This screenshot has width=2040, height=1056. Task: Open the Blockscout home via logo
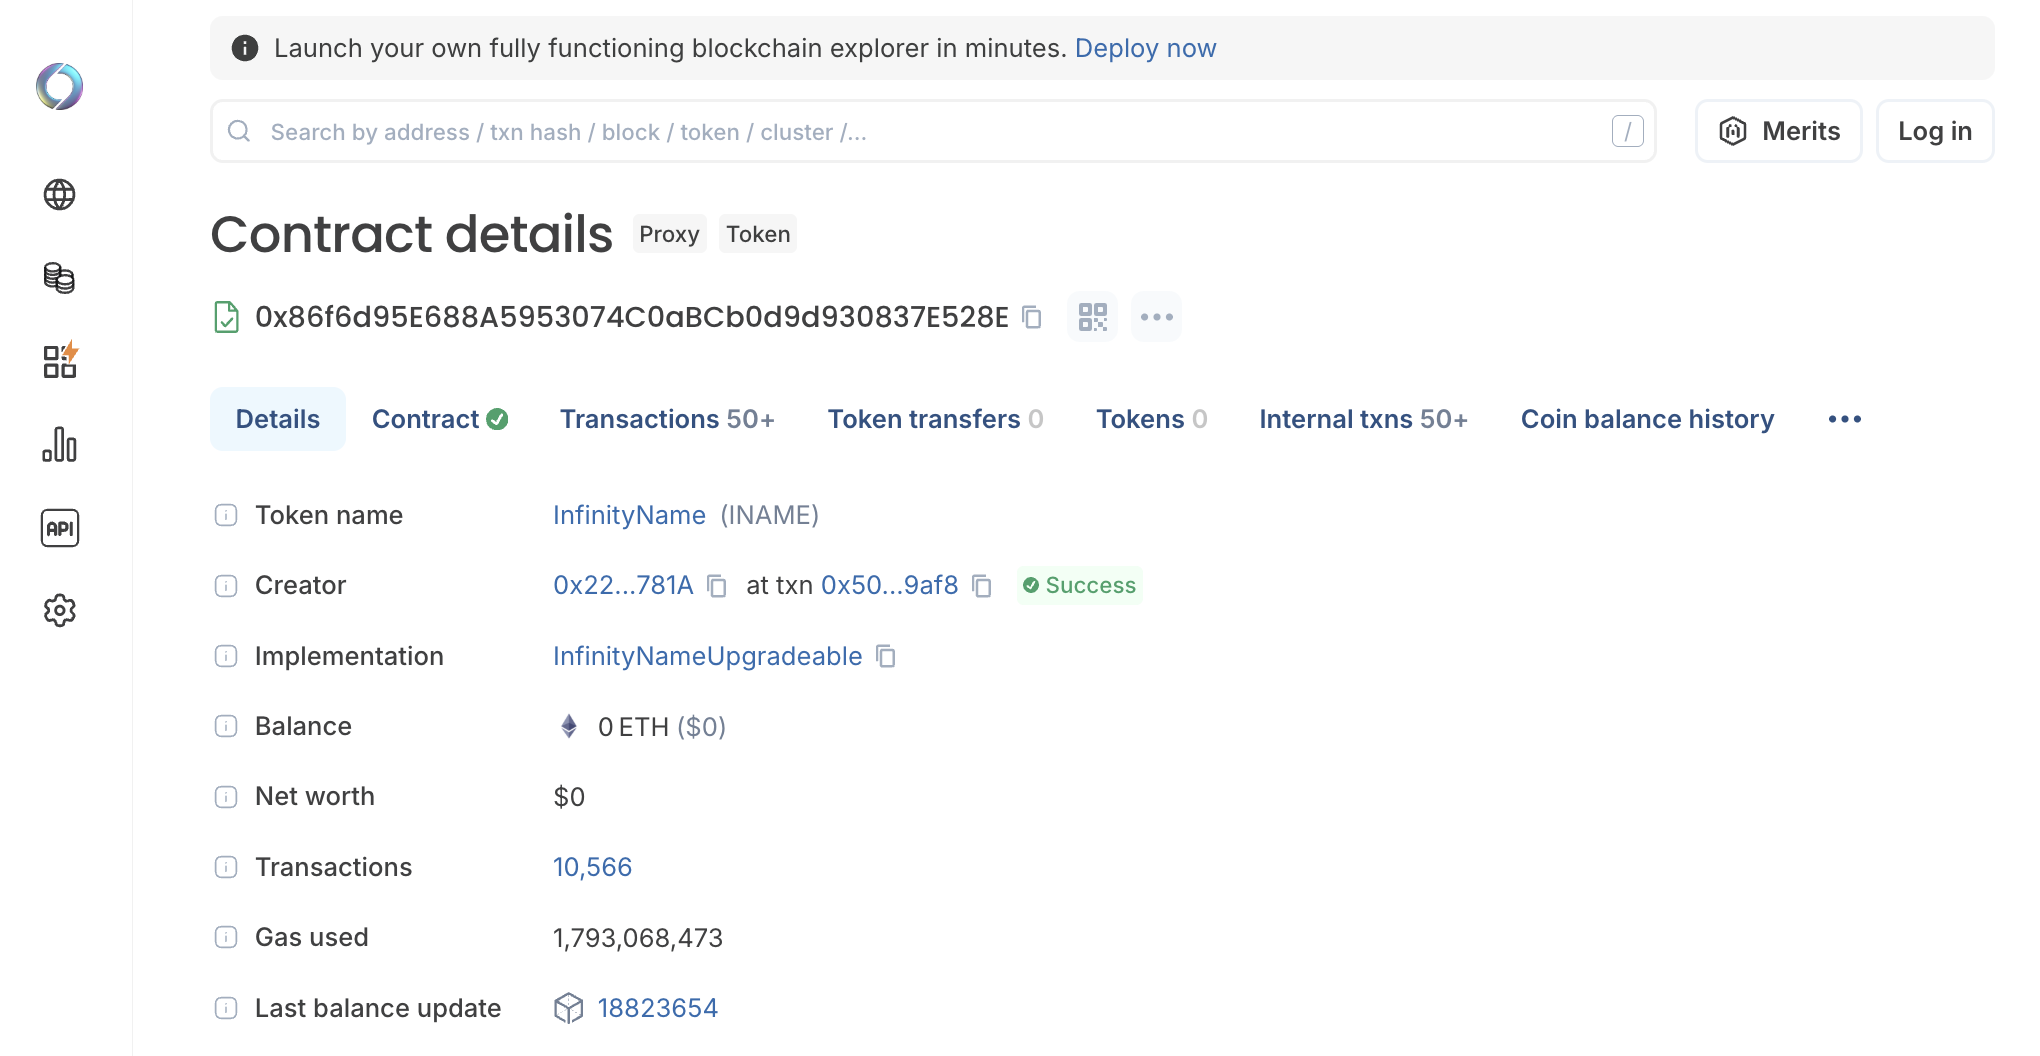[59, 87]
